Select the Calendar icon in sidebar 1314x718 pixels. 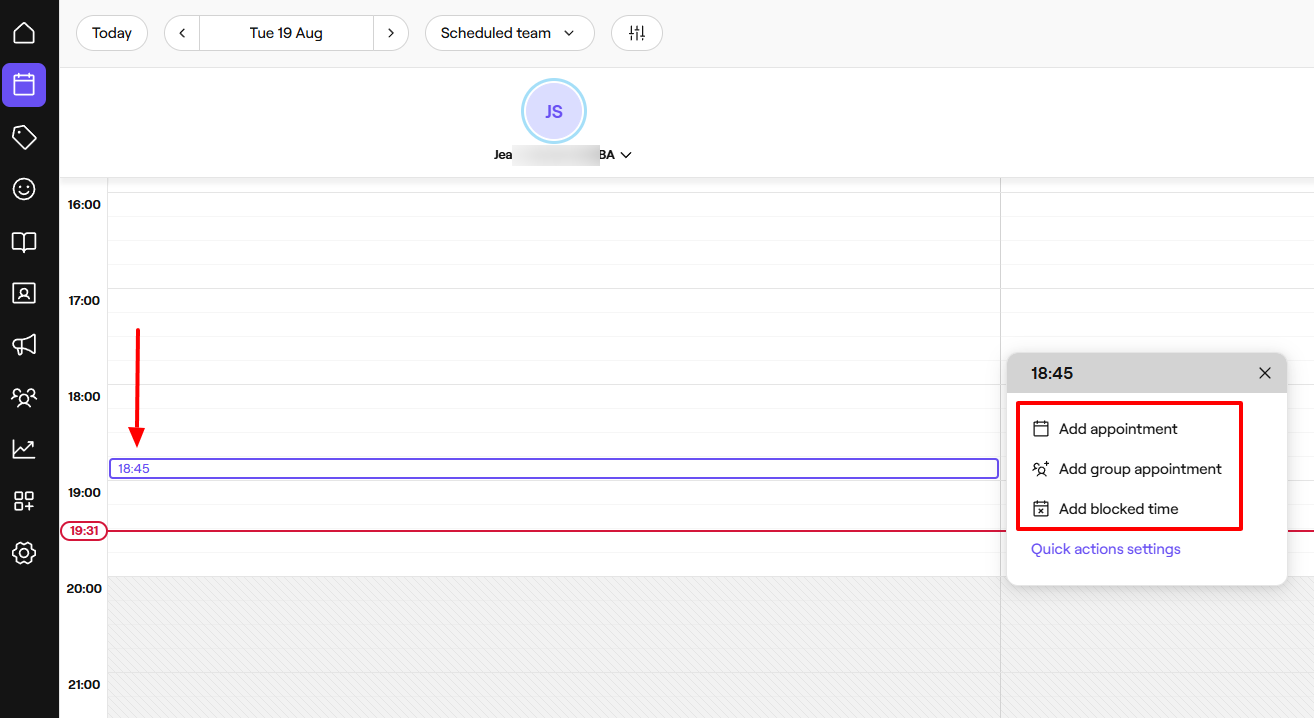pyautogui.click(x=24, y=85)
